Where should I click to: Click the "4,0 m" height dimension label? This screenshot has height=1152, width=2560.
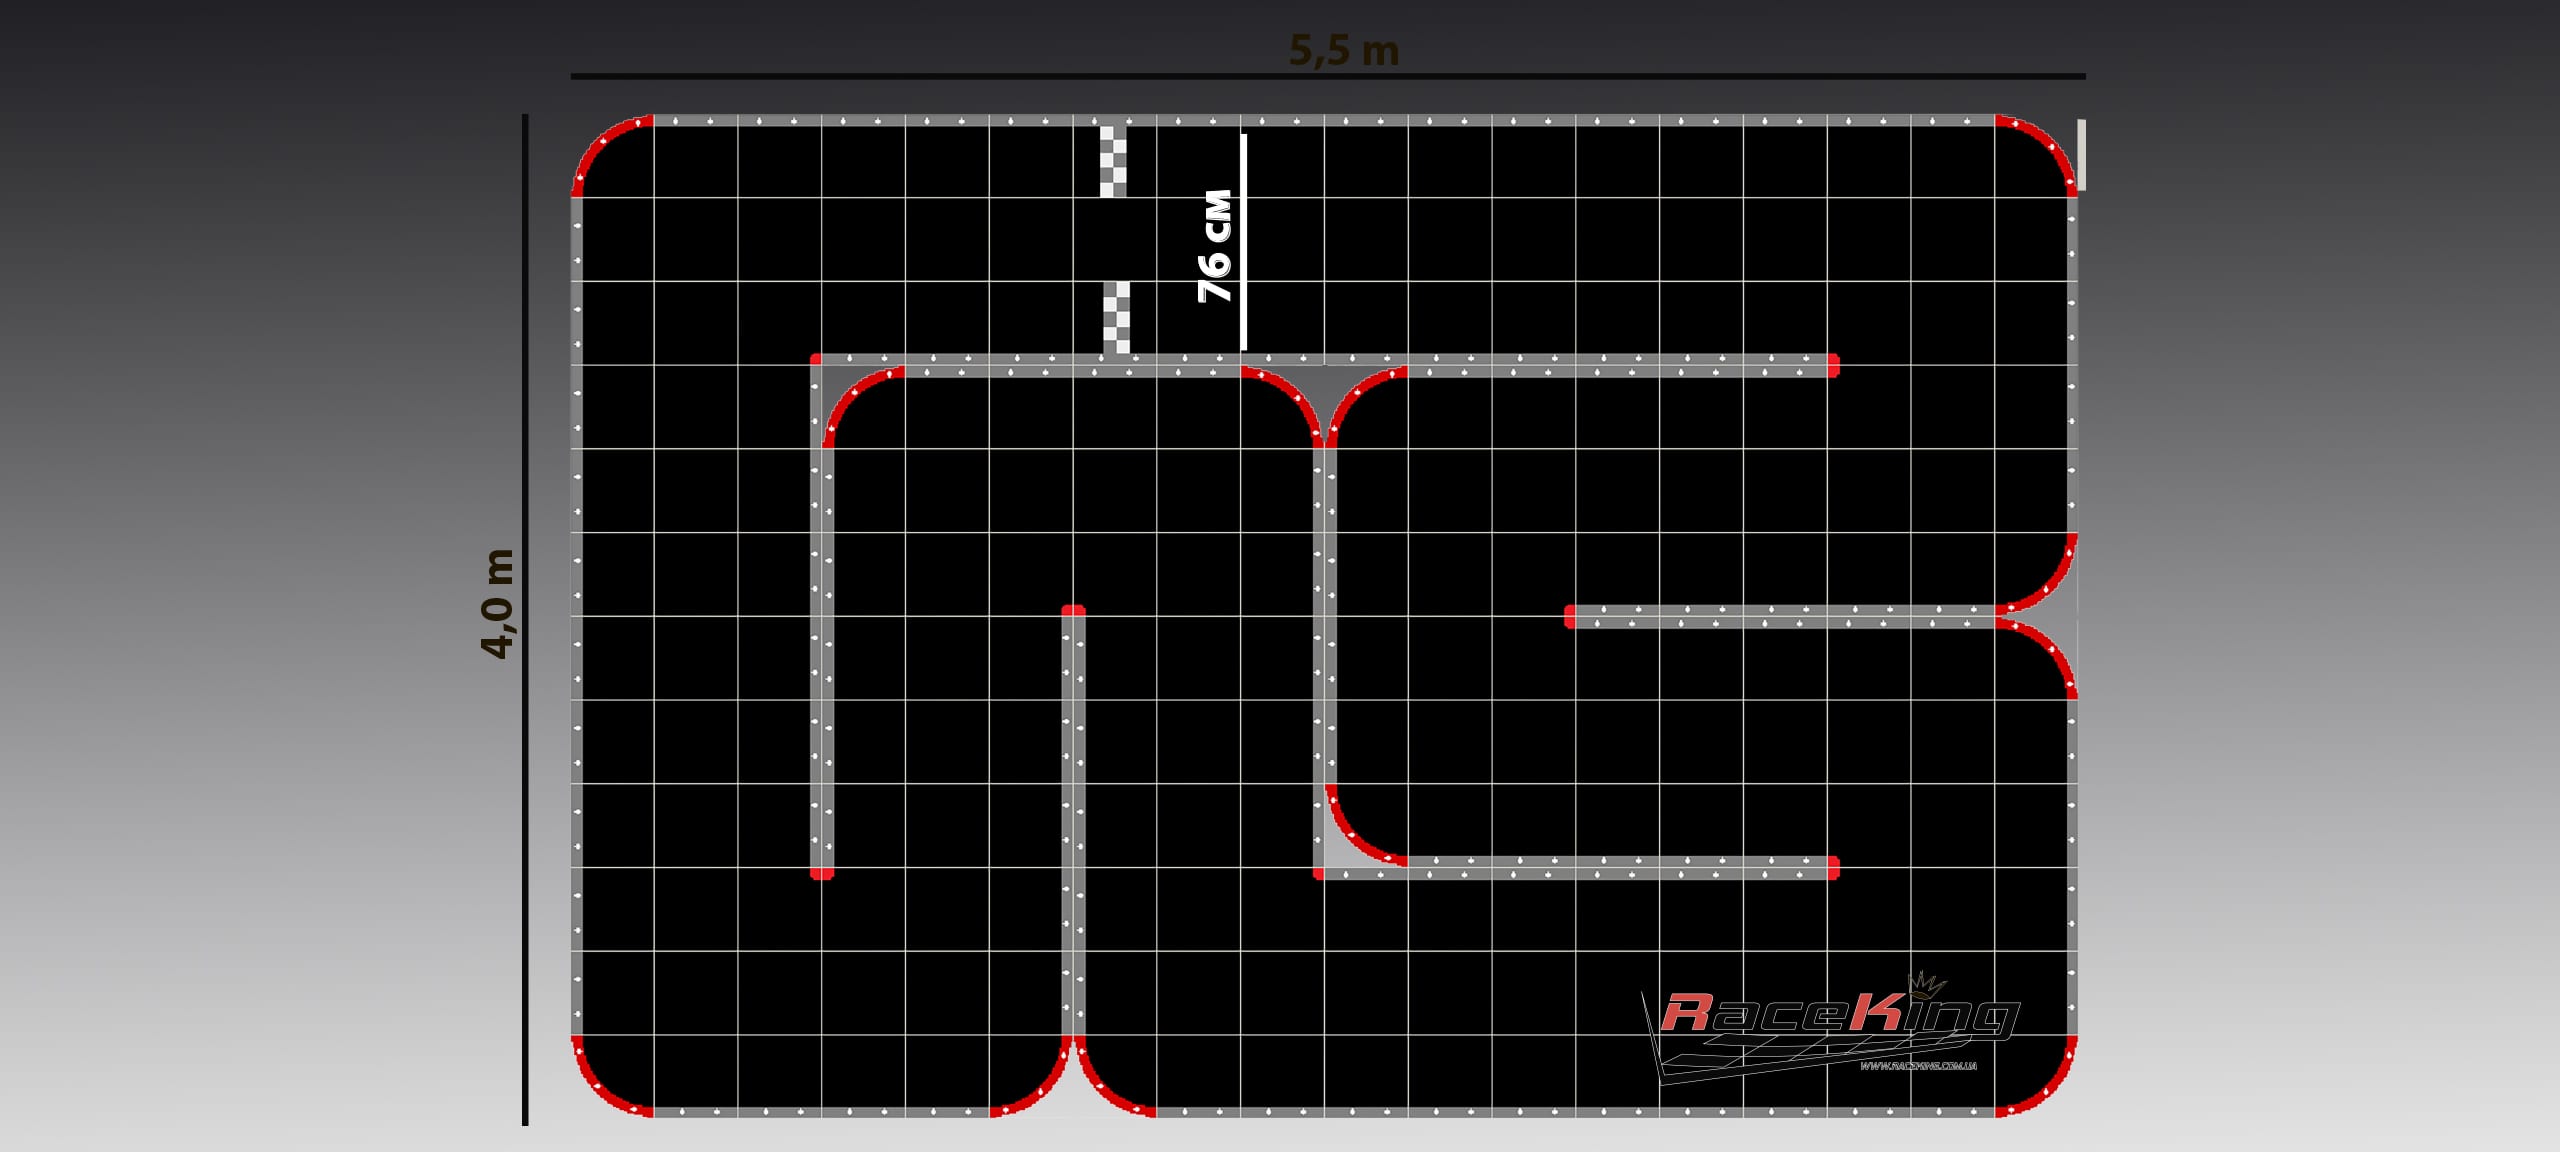(x=497, y=603)
